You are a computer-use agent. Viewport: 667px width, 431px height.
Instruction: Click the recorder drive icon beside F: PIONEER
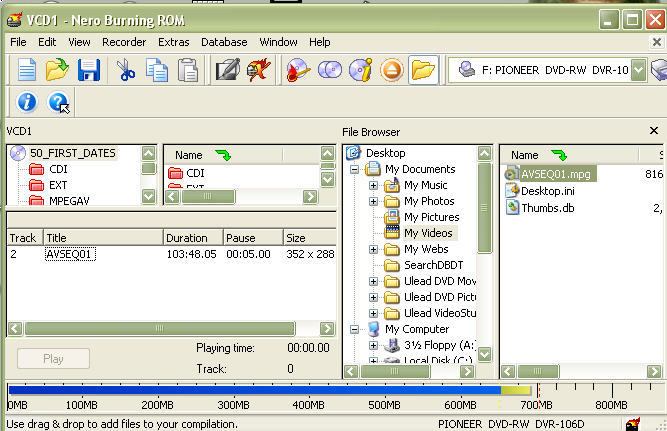click(x=467, y=69)
